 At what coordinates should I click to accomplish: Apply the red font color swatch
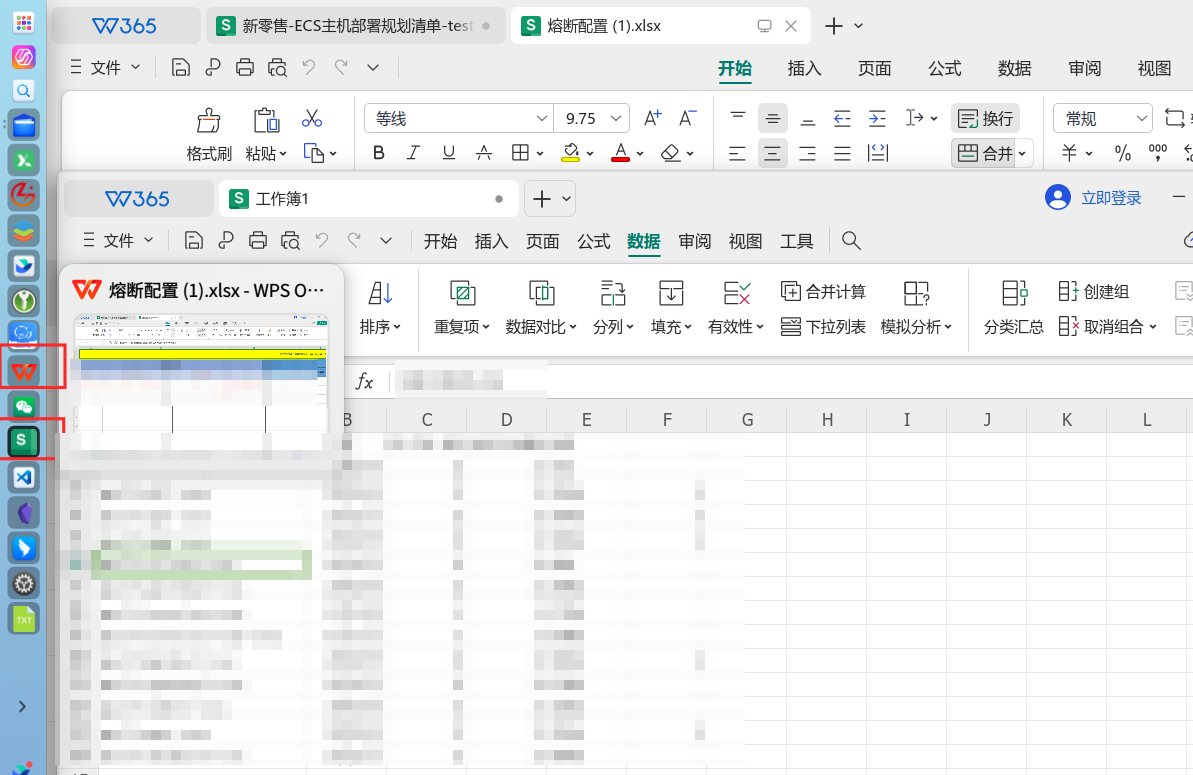pyautogui.click(x=621, y=153)
